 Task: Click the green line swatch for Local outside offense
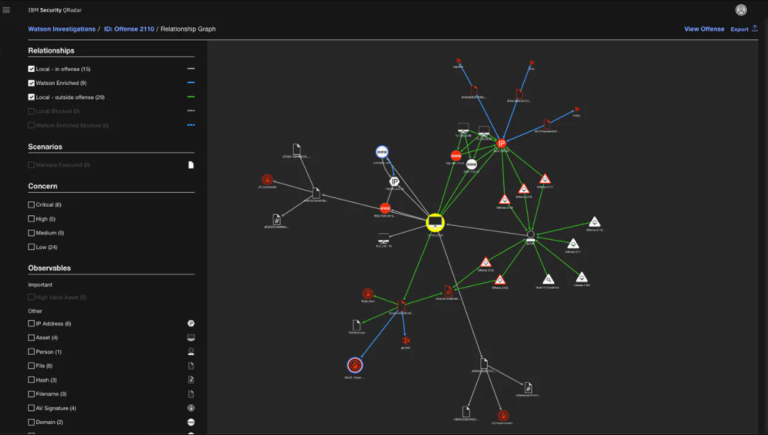click(x=191, y=97)
